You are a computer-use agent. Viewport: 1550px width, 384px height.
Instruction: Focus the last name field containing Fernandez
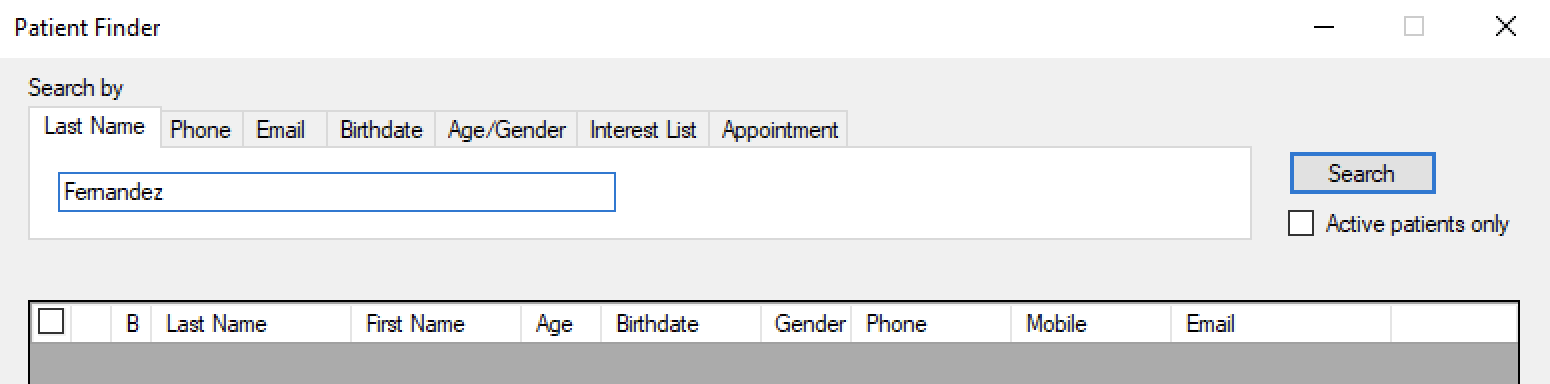point(337,192)
